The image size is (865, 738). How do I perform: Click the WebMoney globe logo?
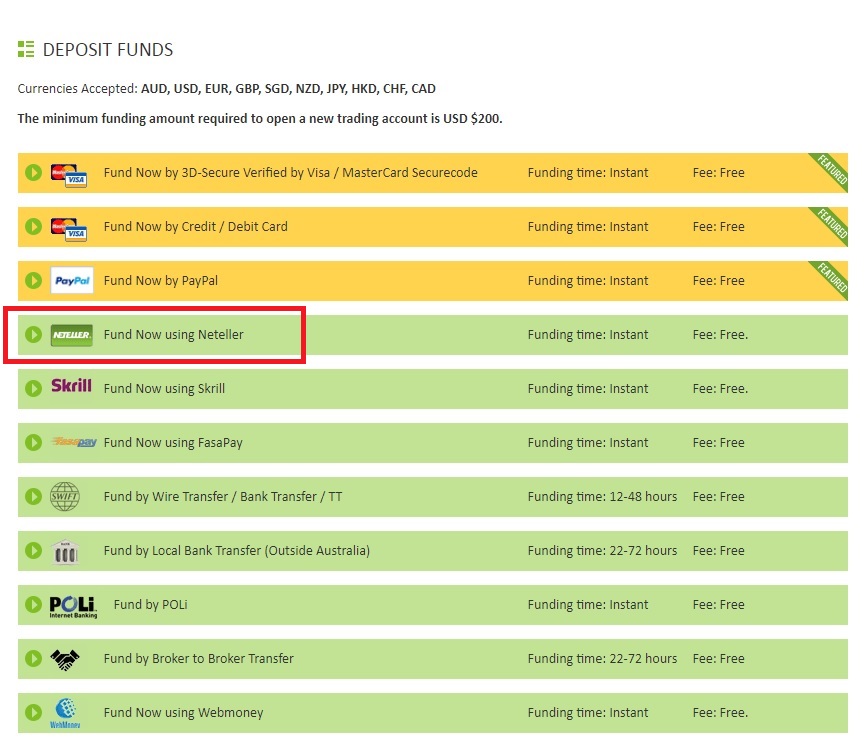(65, 713)
